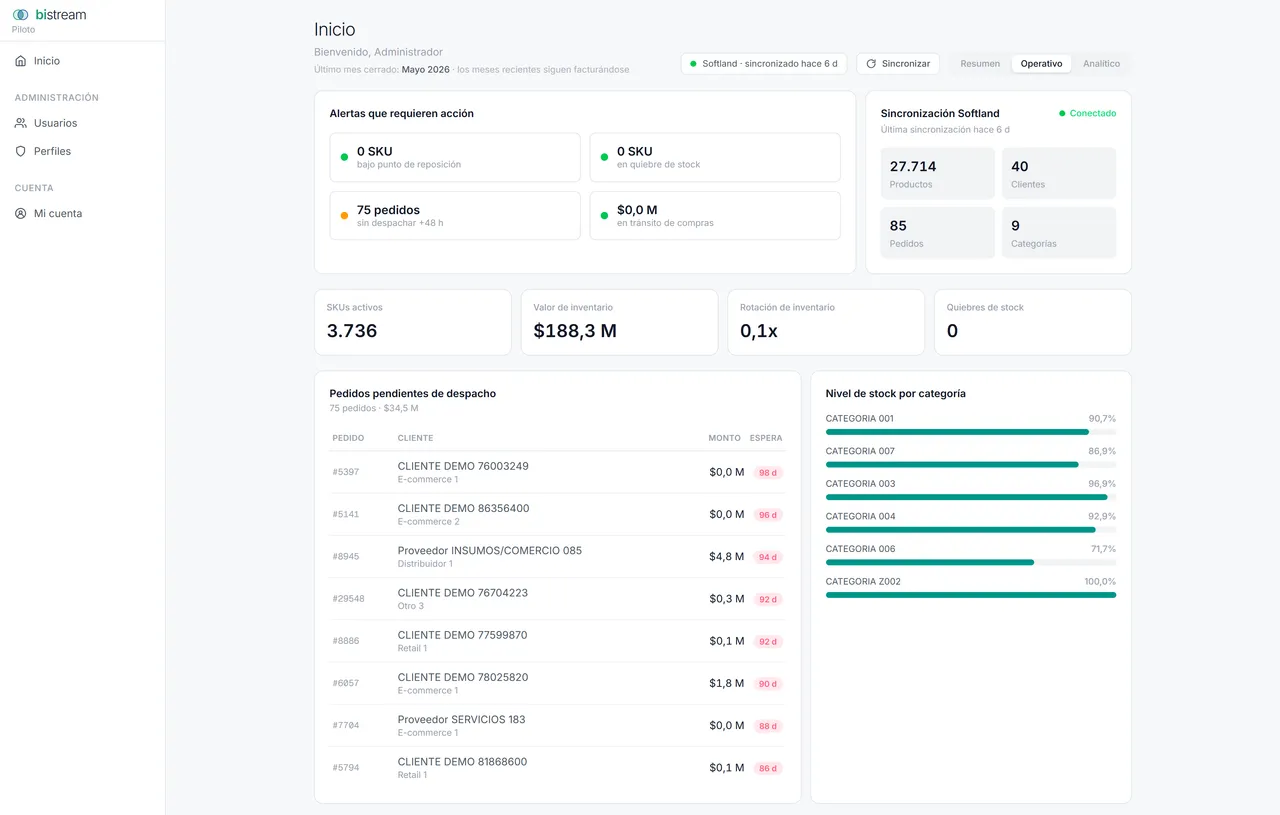The width and height of the screenshot is (1280, 815).
Task: Click green status dot in Softland sync badge
Action: (x=694, y=64)
